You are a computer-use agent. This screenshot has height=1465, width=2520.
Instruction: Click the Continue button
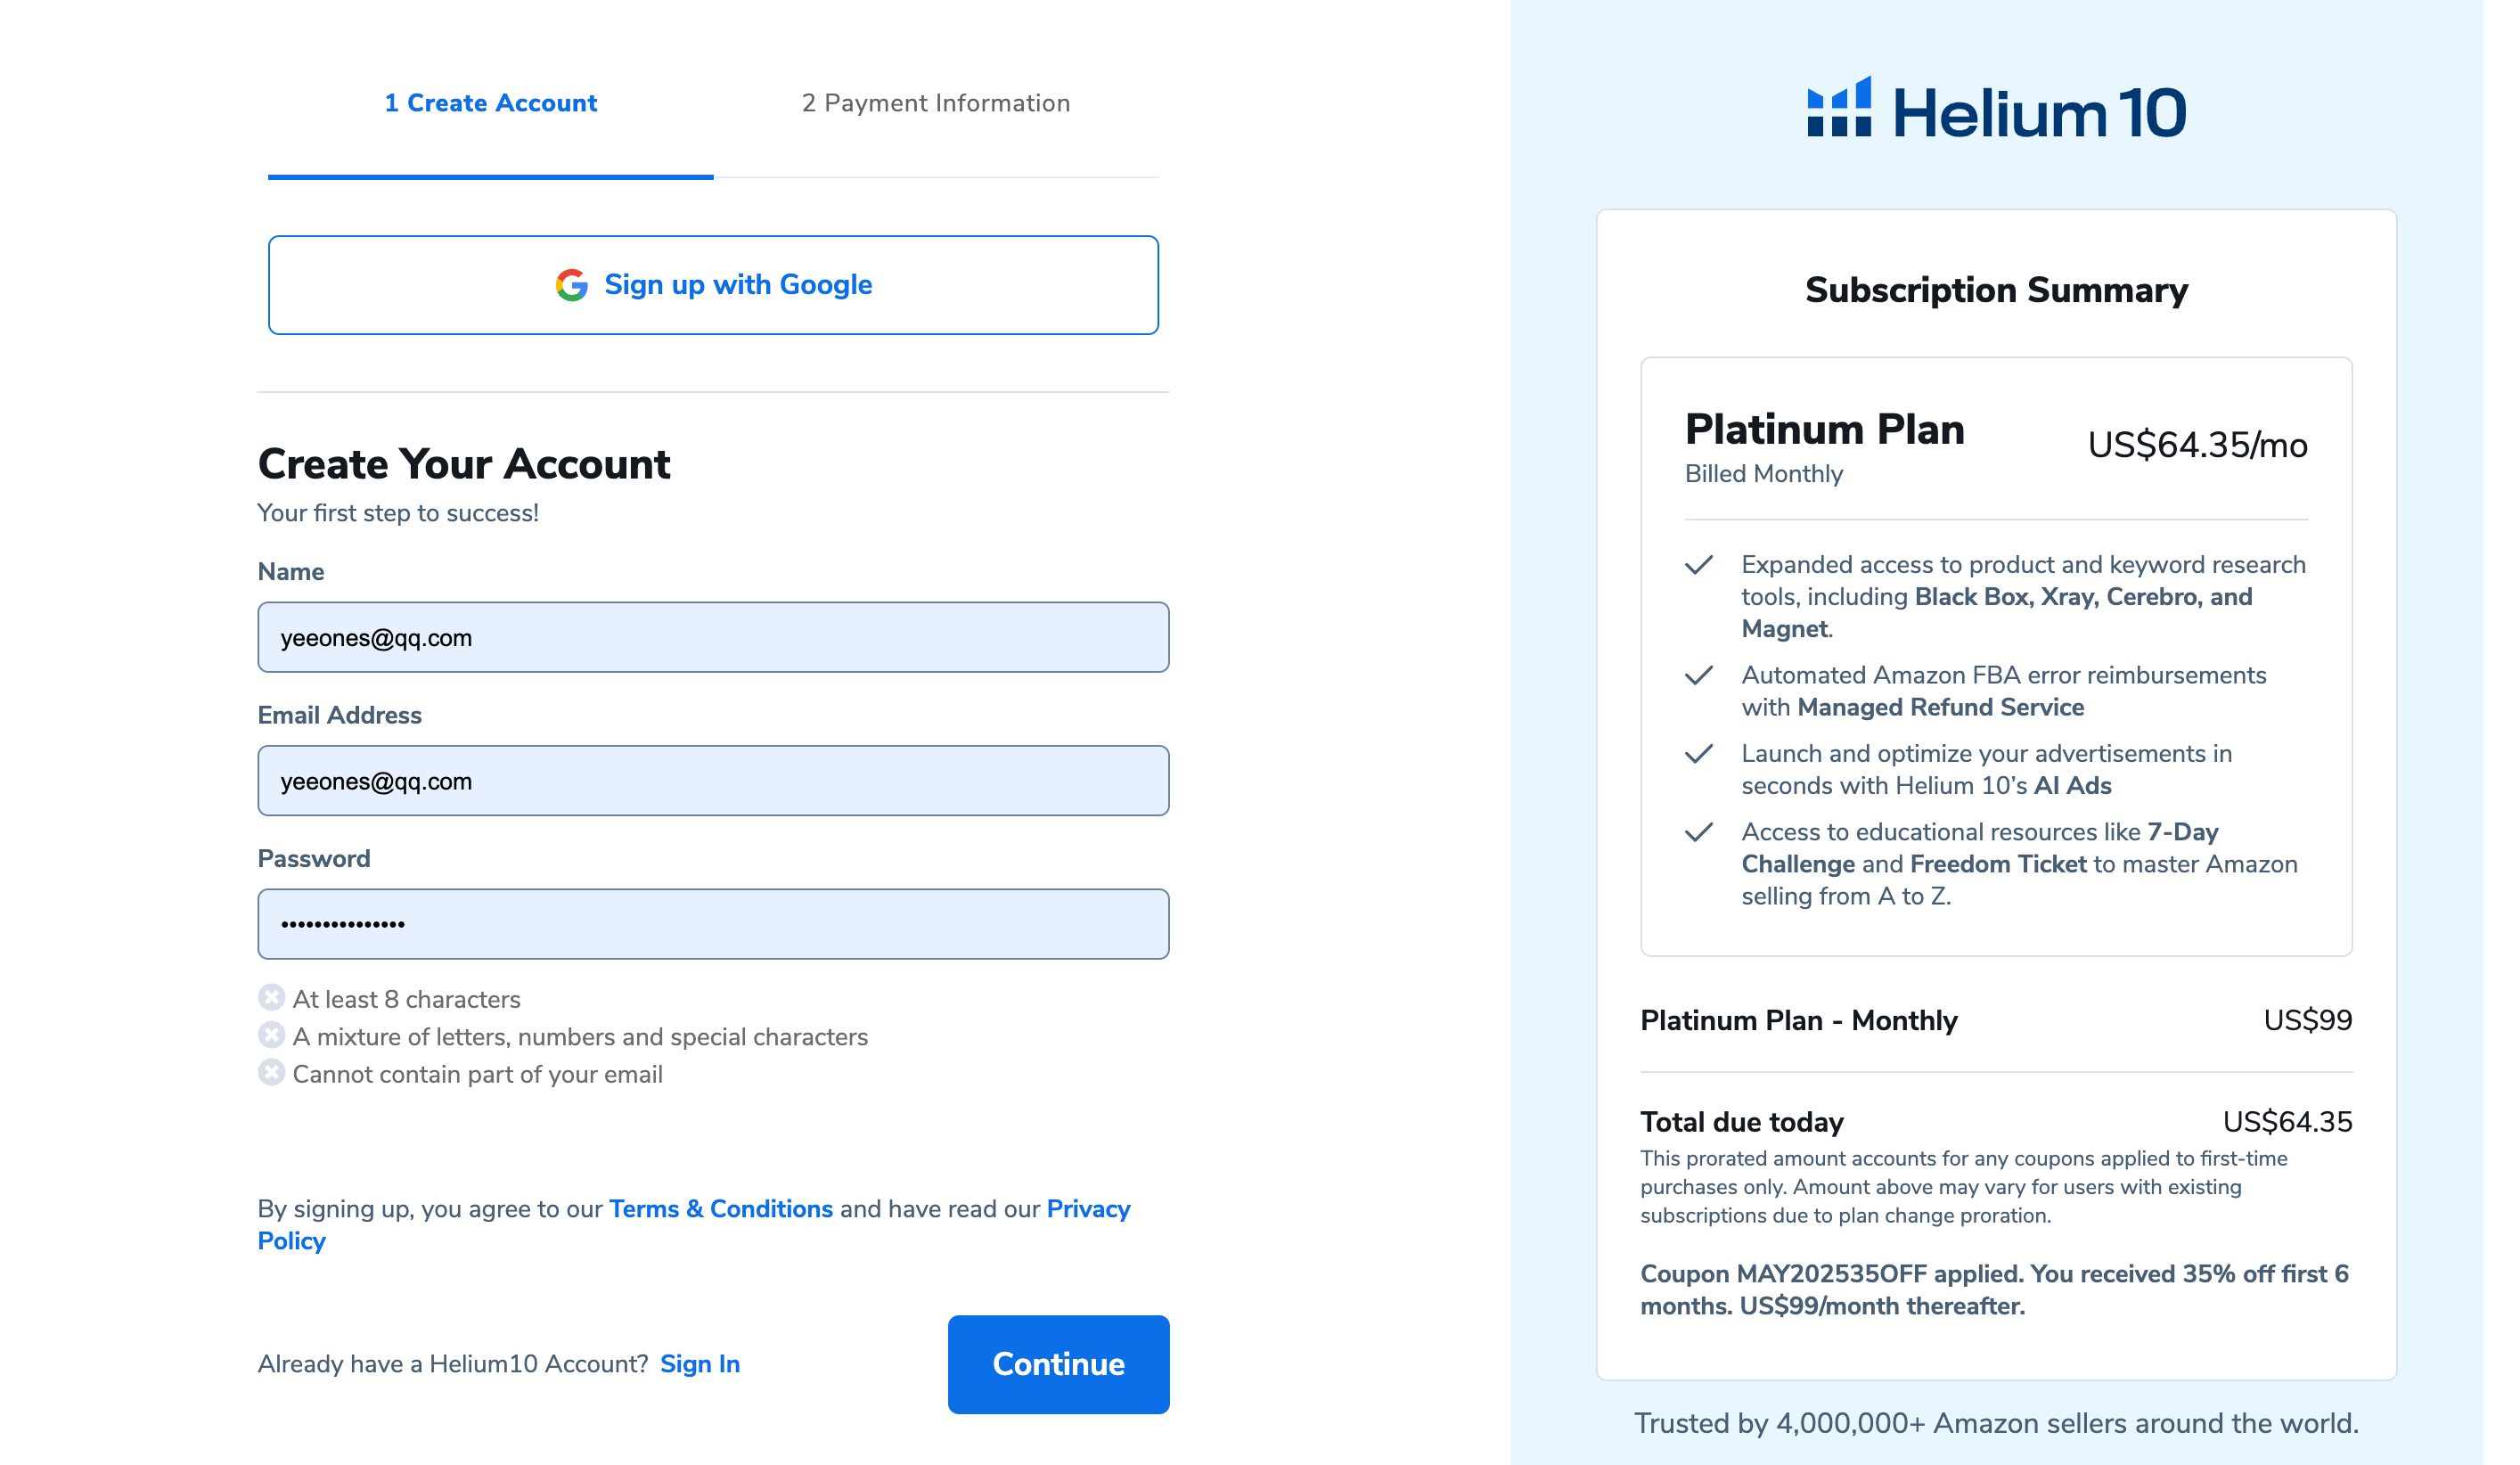point(1058,1364)
